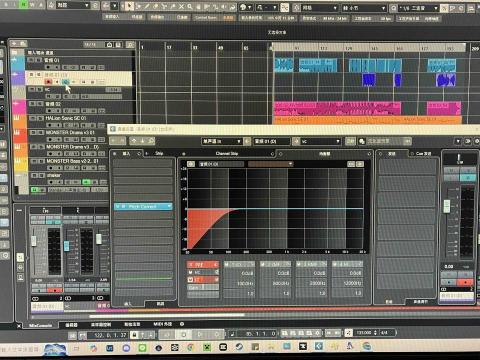Open the MIDI 外部 tab
The width and height of the screenshot is (480, 360).
click(162, 324)
